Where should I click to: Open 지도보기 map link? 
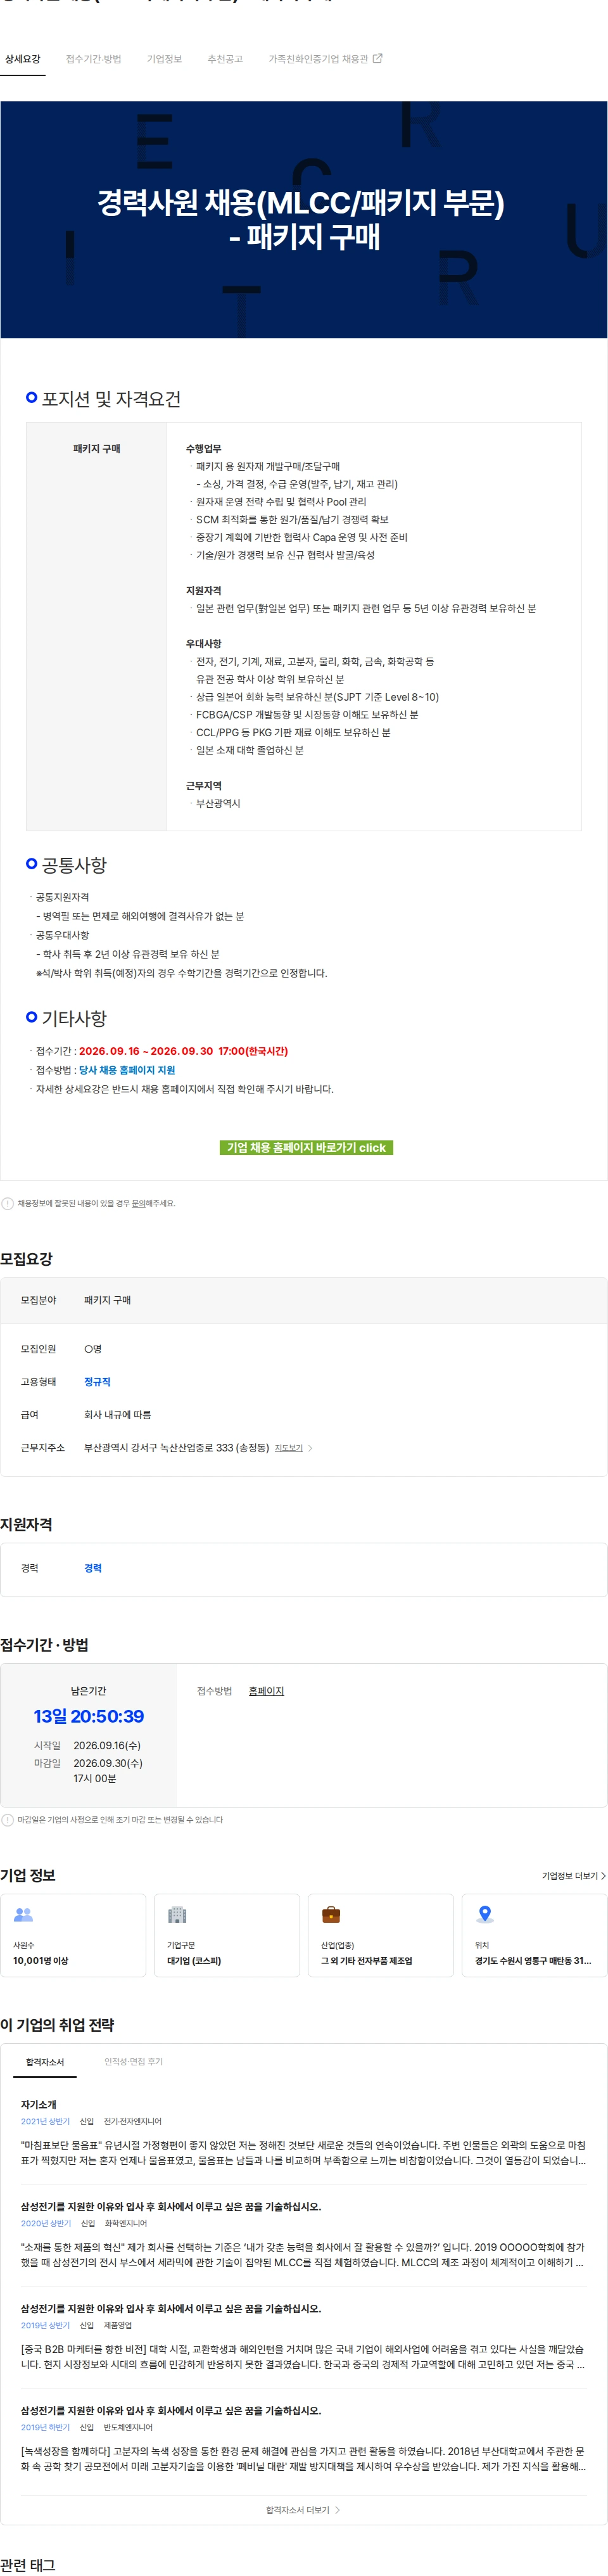tap(289, 1448)
